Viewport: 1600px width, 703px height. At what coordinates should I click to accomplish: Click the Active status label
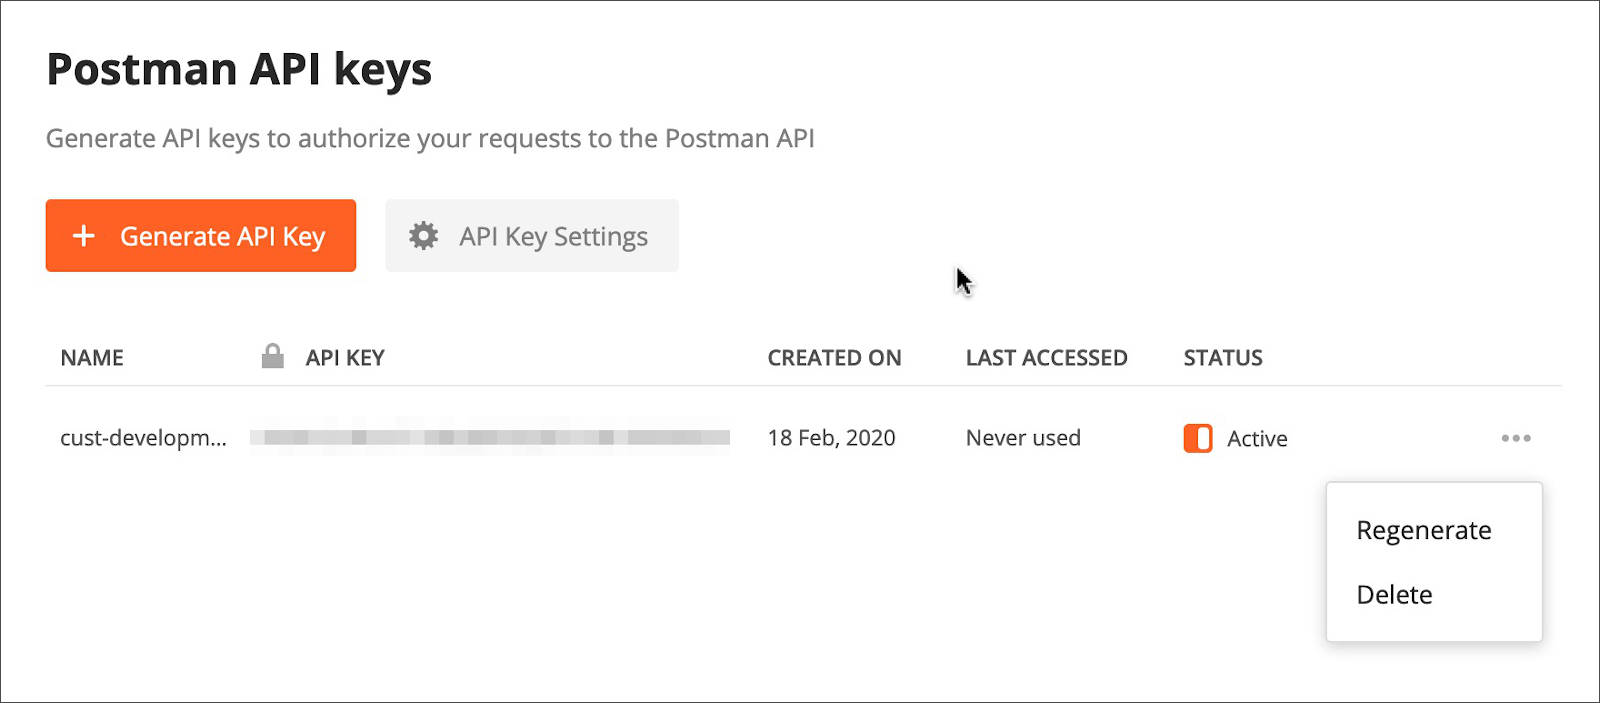coord(1257,438)
